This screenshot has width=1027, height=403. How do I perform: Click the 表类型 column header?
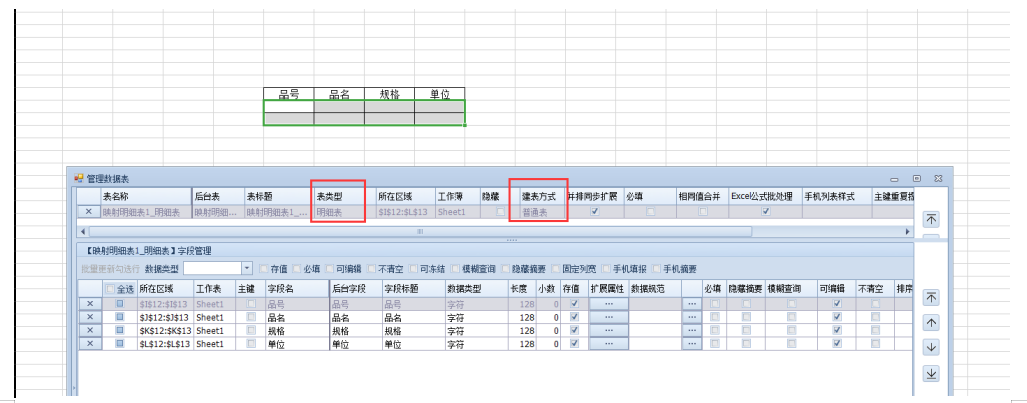339,197
